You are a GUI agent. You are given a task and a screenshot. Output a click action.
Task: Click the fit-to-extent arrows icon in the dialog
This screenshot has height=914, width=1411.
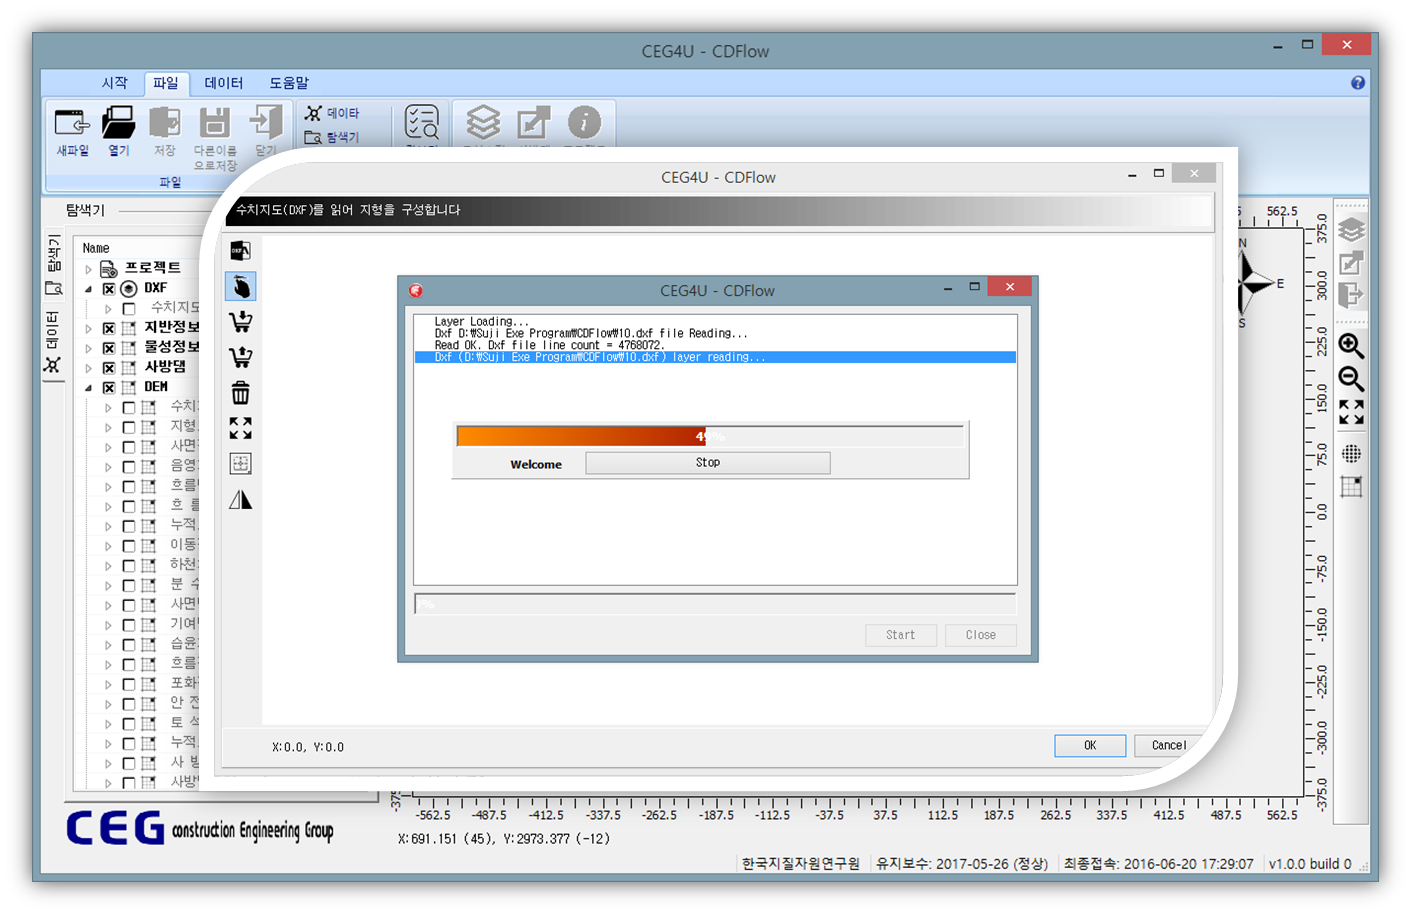click(x=241, y=428)
